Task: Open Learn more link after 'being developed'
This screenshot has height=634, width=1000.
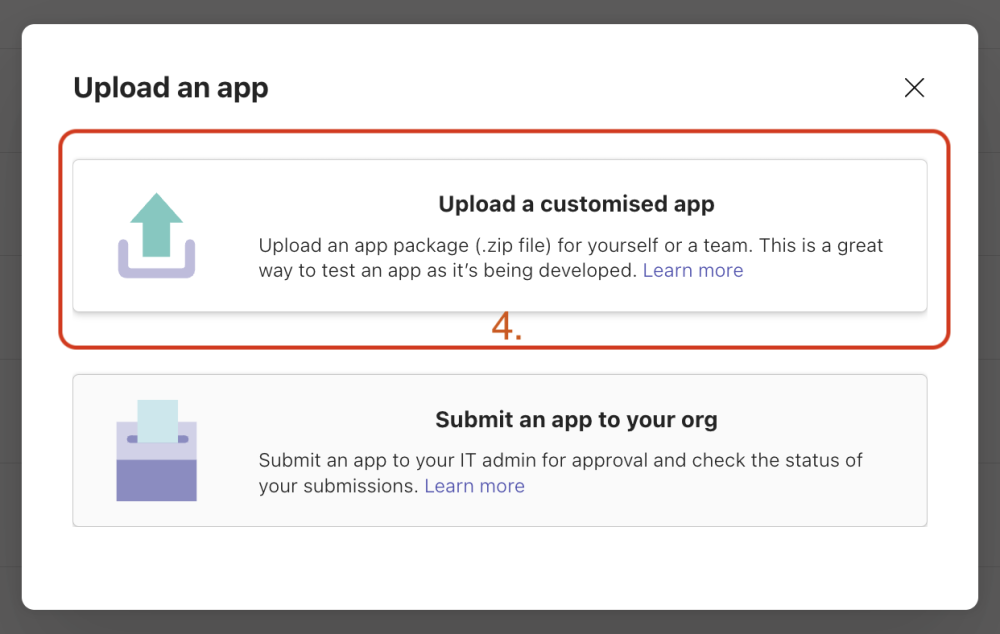Action: tap(693, 270)
